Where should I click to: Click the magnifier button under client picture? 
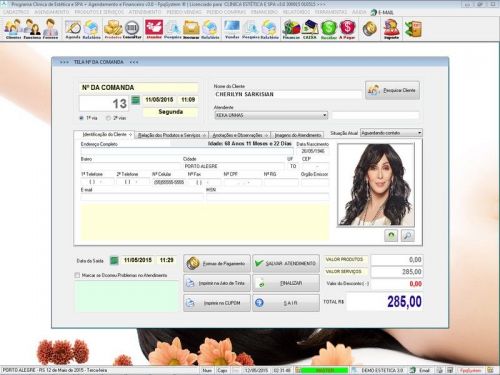click(407, 235)
